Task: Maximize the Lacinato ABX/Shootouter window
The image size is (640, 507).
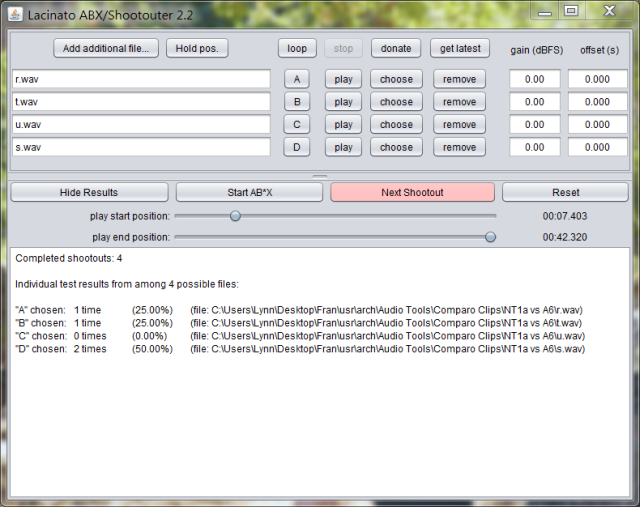Action: (571, 11)
